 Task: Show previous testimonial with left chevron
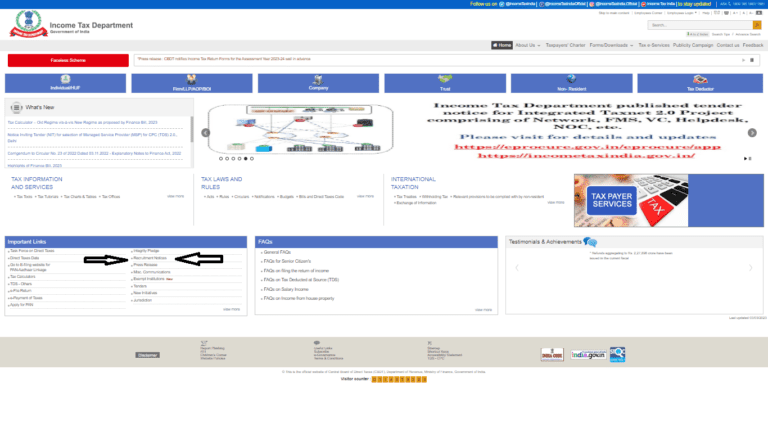[x=517, y=267]
